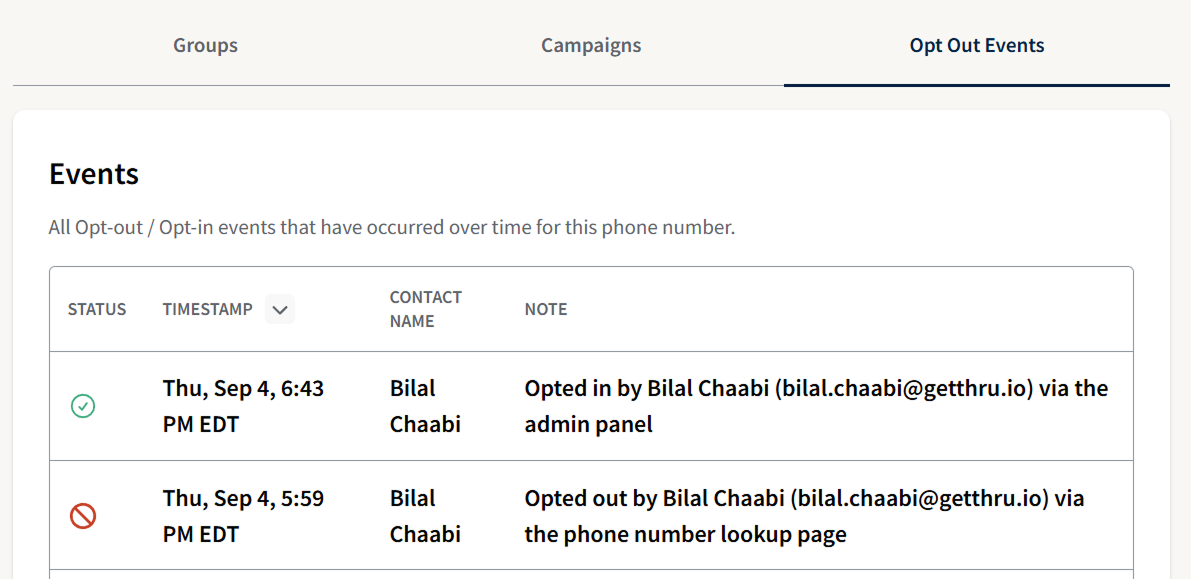Click the 'Opted out by Bilal Chaabi' note
This screenshot has height=579, width=1191.
804,498
